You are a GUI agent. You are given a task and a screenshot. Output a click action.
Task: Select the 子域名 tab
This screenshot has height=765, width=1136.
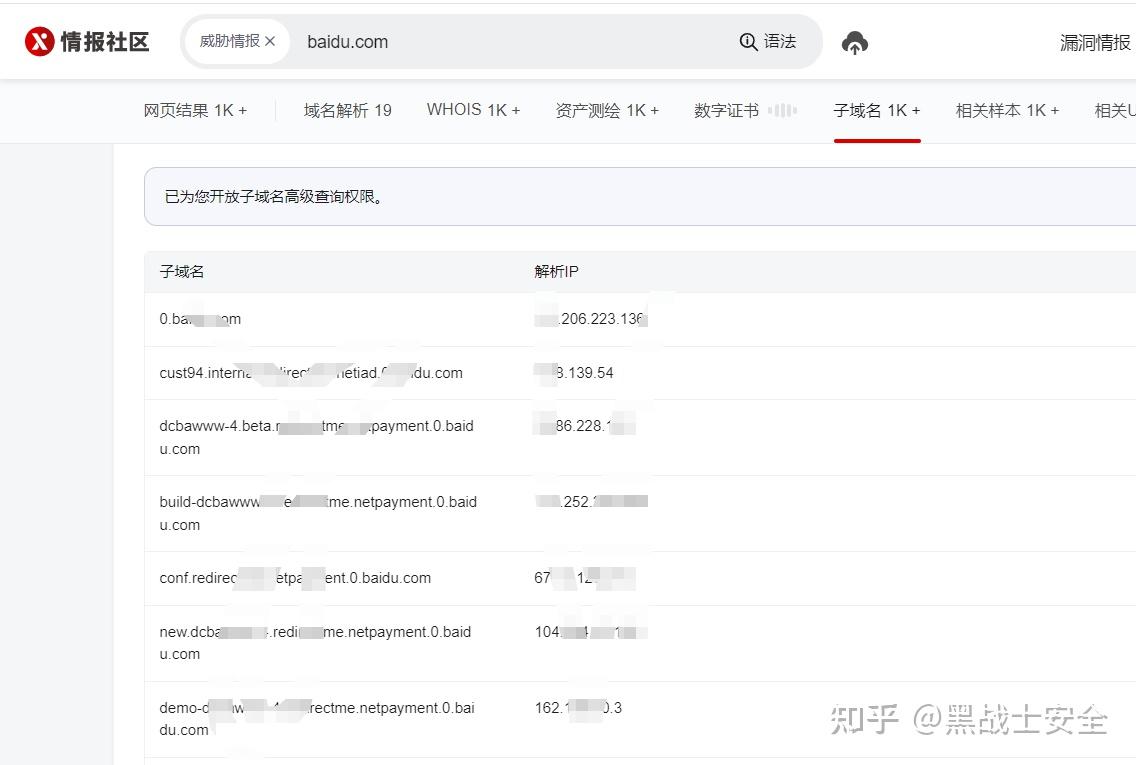pyautogui.click(x=877, y=110)
